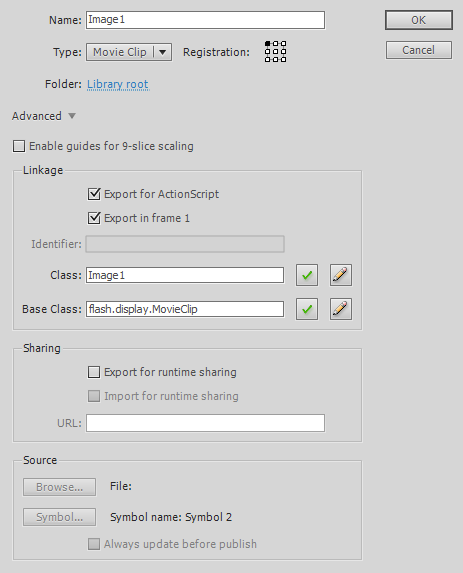Click the Name field containing Image1
Screen dimensions: 463x573
coord(205,20)
